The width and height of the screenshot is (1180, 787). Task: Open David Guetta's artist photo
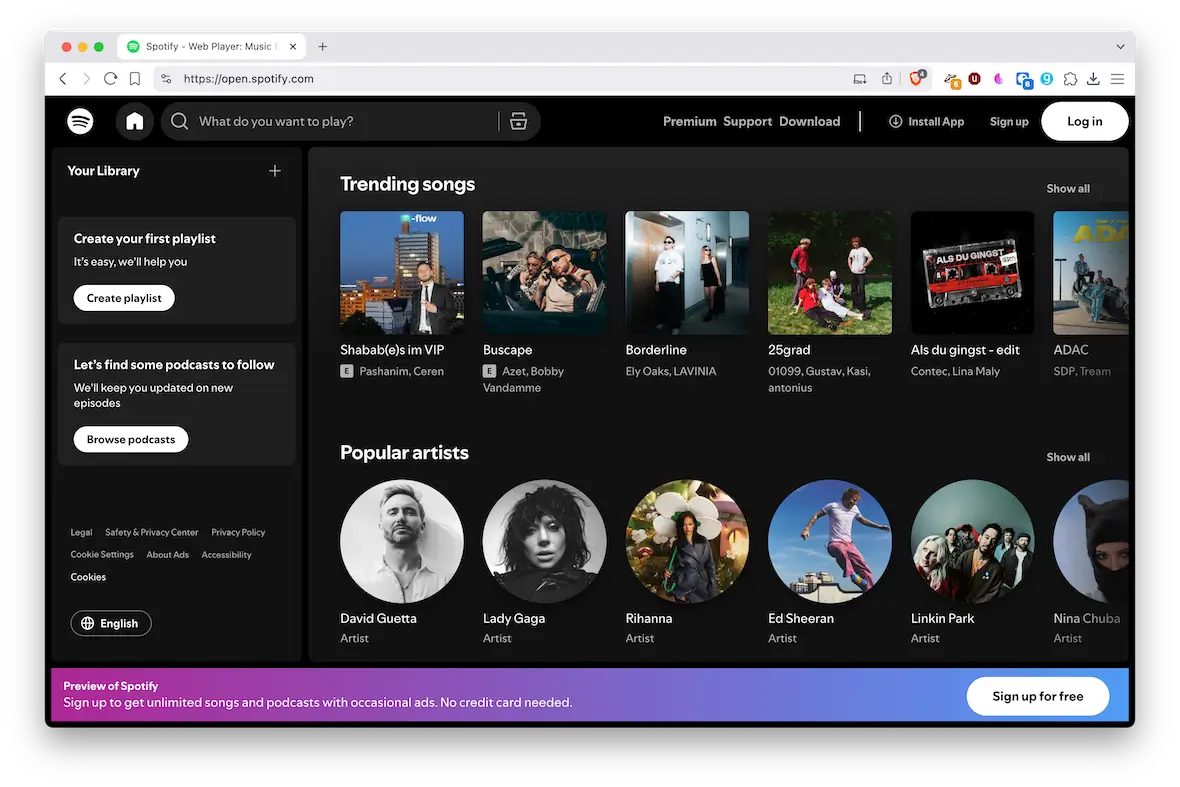tap(402, 541)
